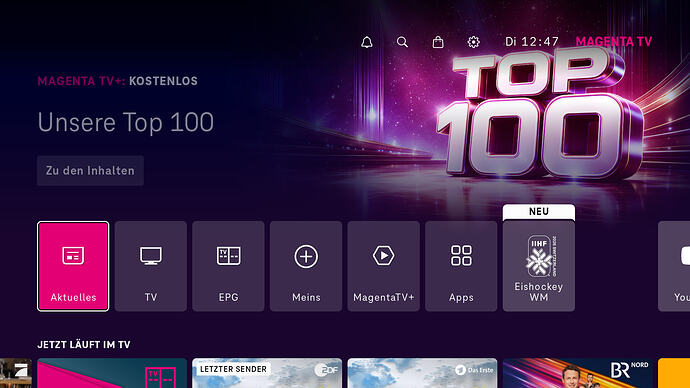Click the TOP 100 banner graphic

click(539, 114)
